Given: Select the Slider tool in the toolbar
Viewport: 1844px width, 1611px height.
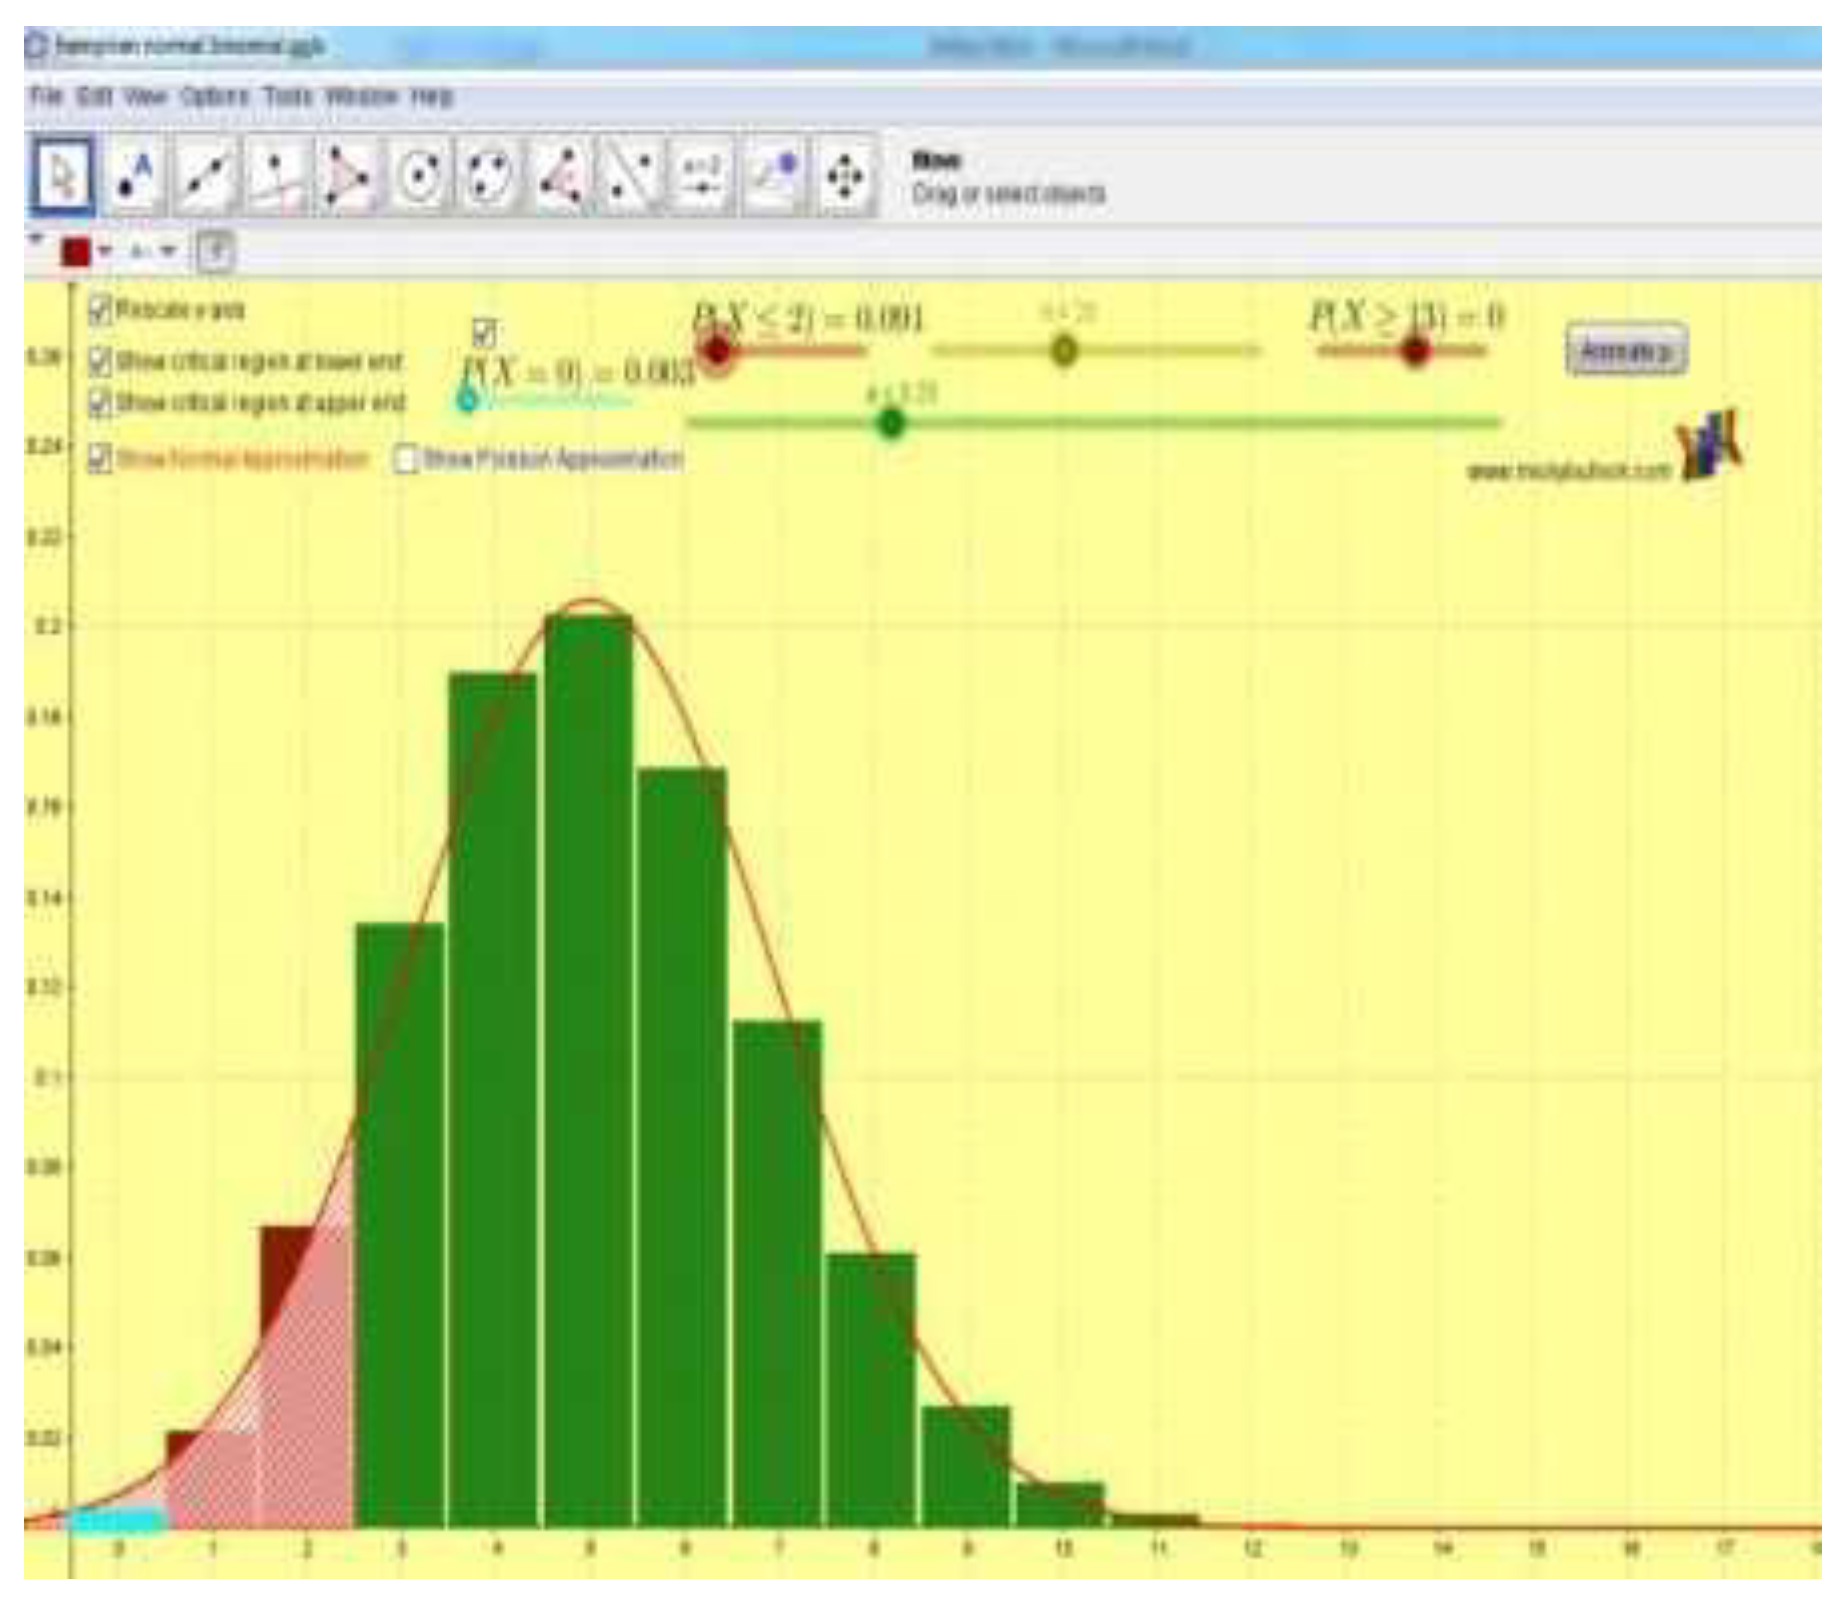Looking at the screenshot, I should [702, 178].
